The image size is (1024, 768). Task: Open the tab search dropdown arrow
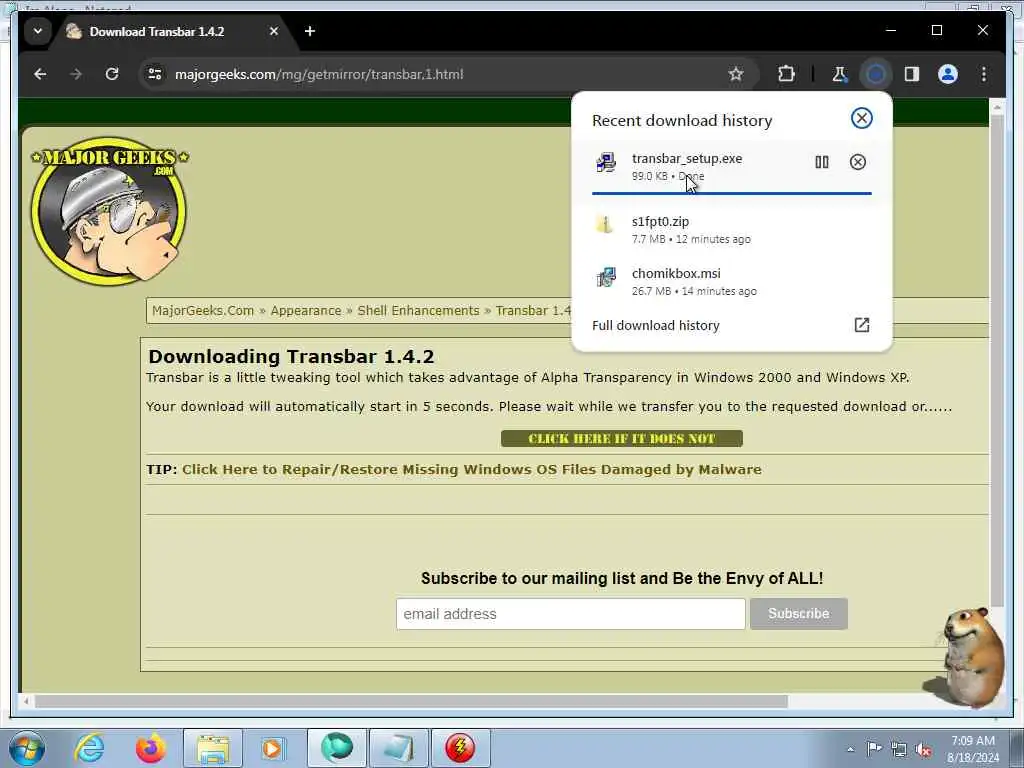pos(38,31)
